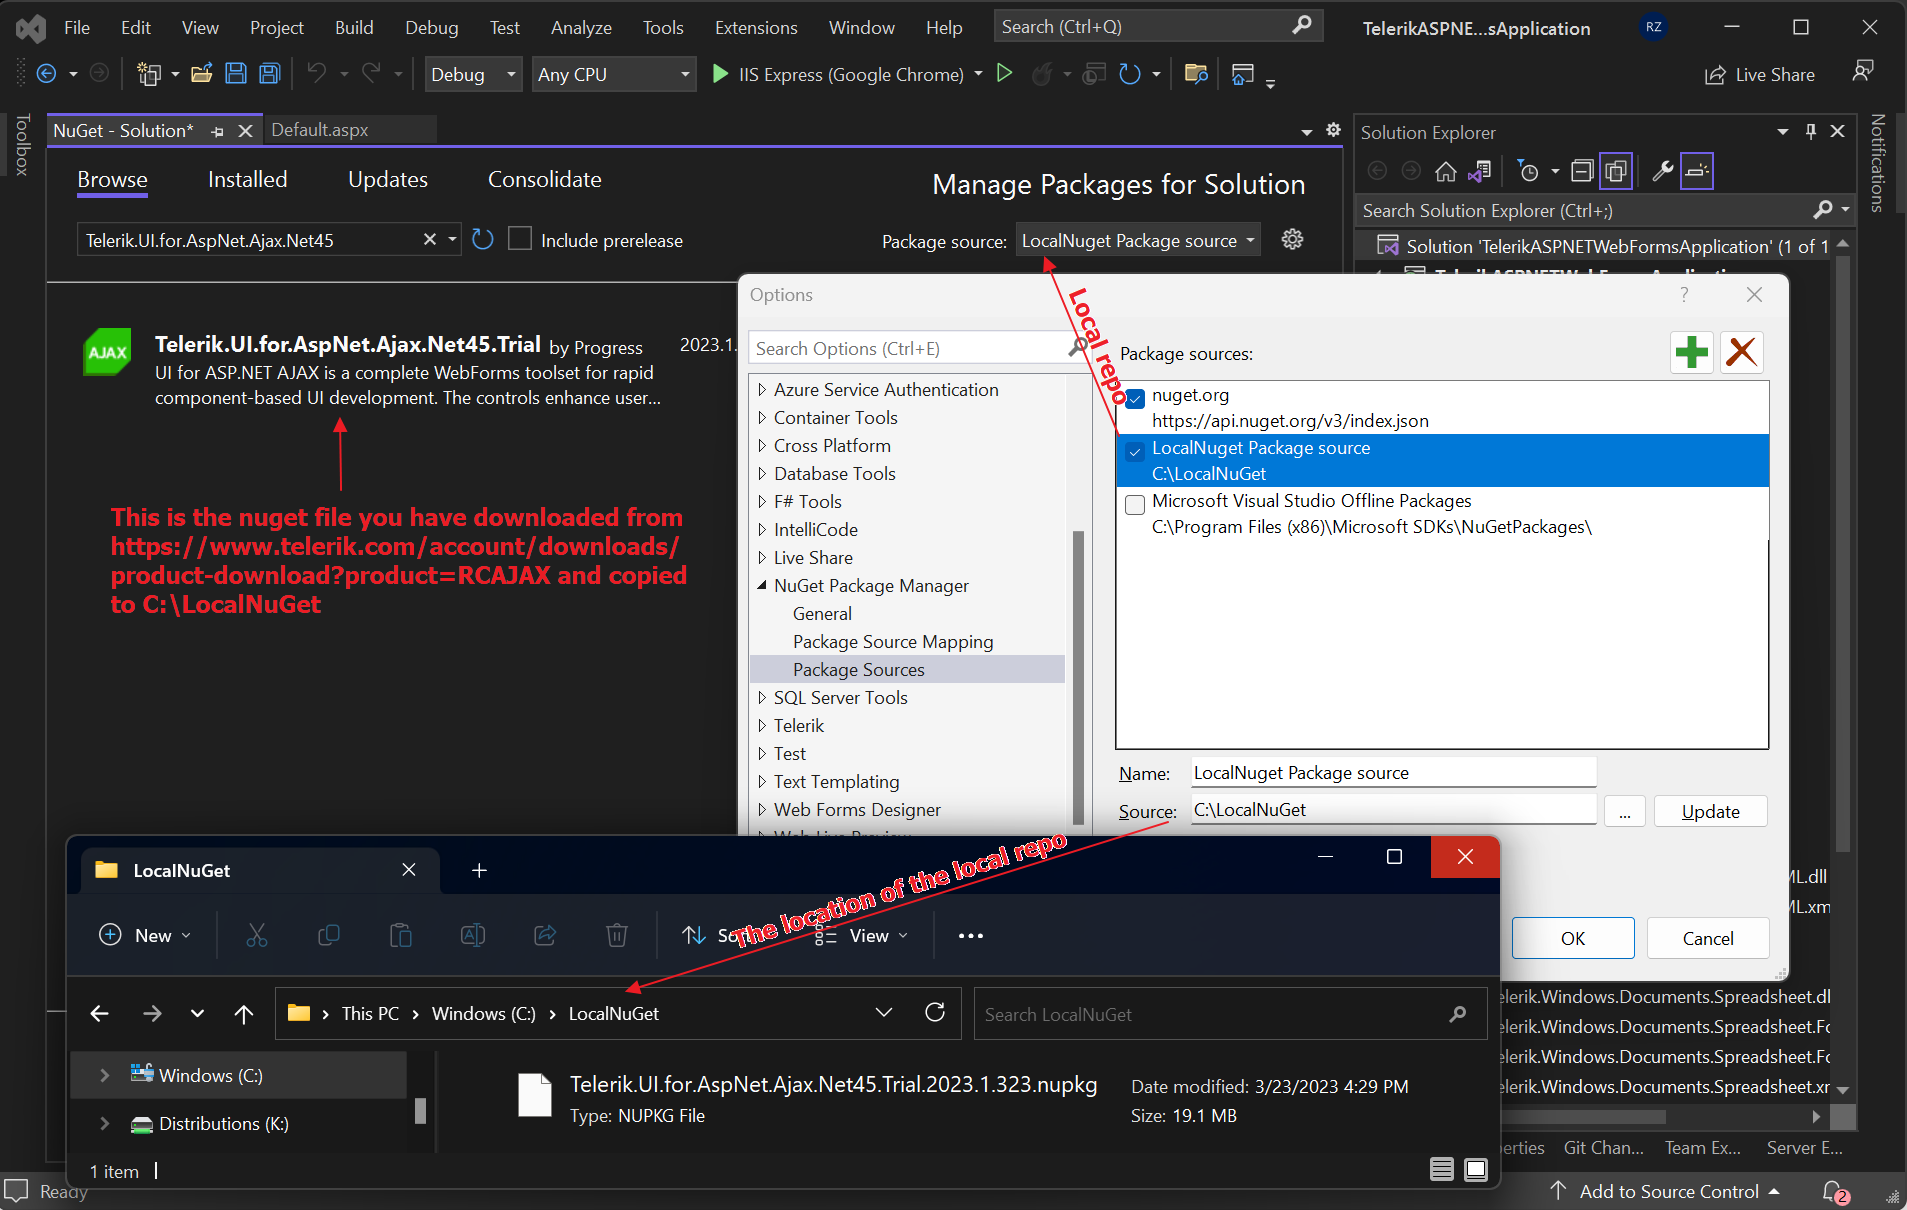Click the Save All toolbar icon

click(270, 74)
